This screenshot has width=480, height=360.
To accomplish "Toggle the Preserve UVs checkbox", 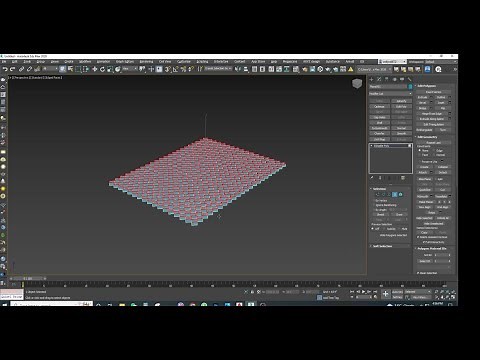I will coord(420,162).
